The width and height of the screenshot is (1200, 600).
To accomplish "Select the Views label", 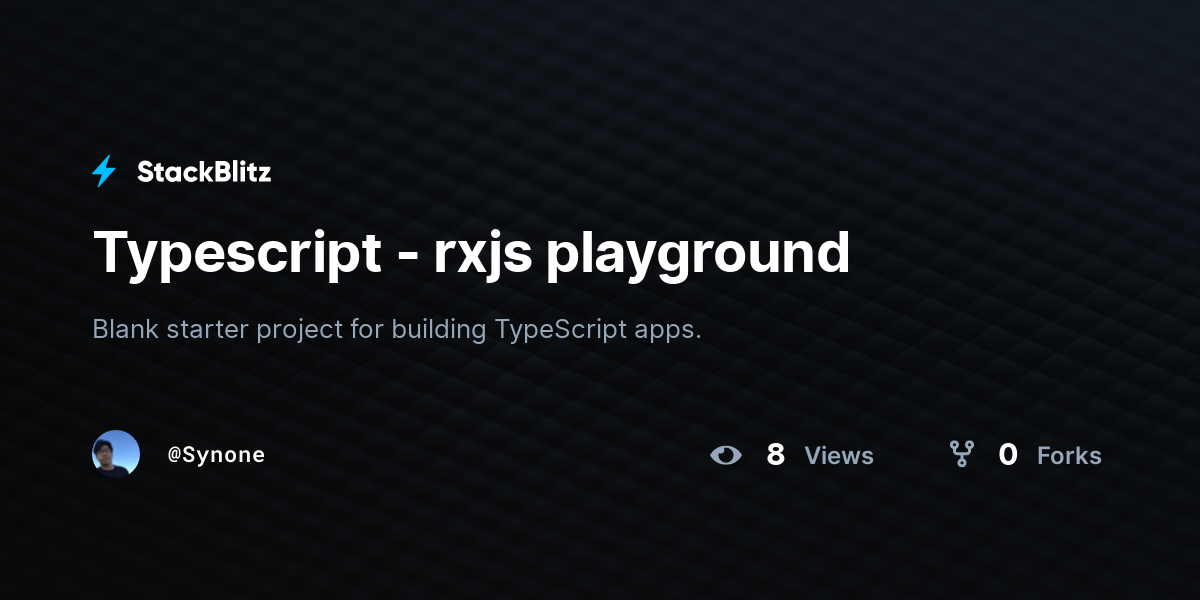I will click(839, 456).
